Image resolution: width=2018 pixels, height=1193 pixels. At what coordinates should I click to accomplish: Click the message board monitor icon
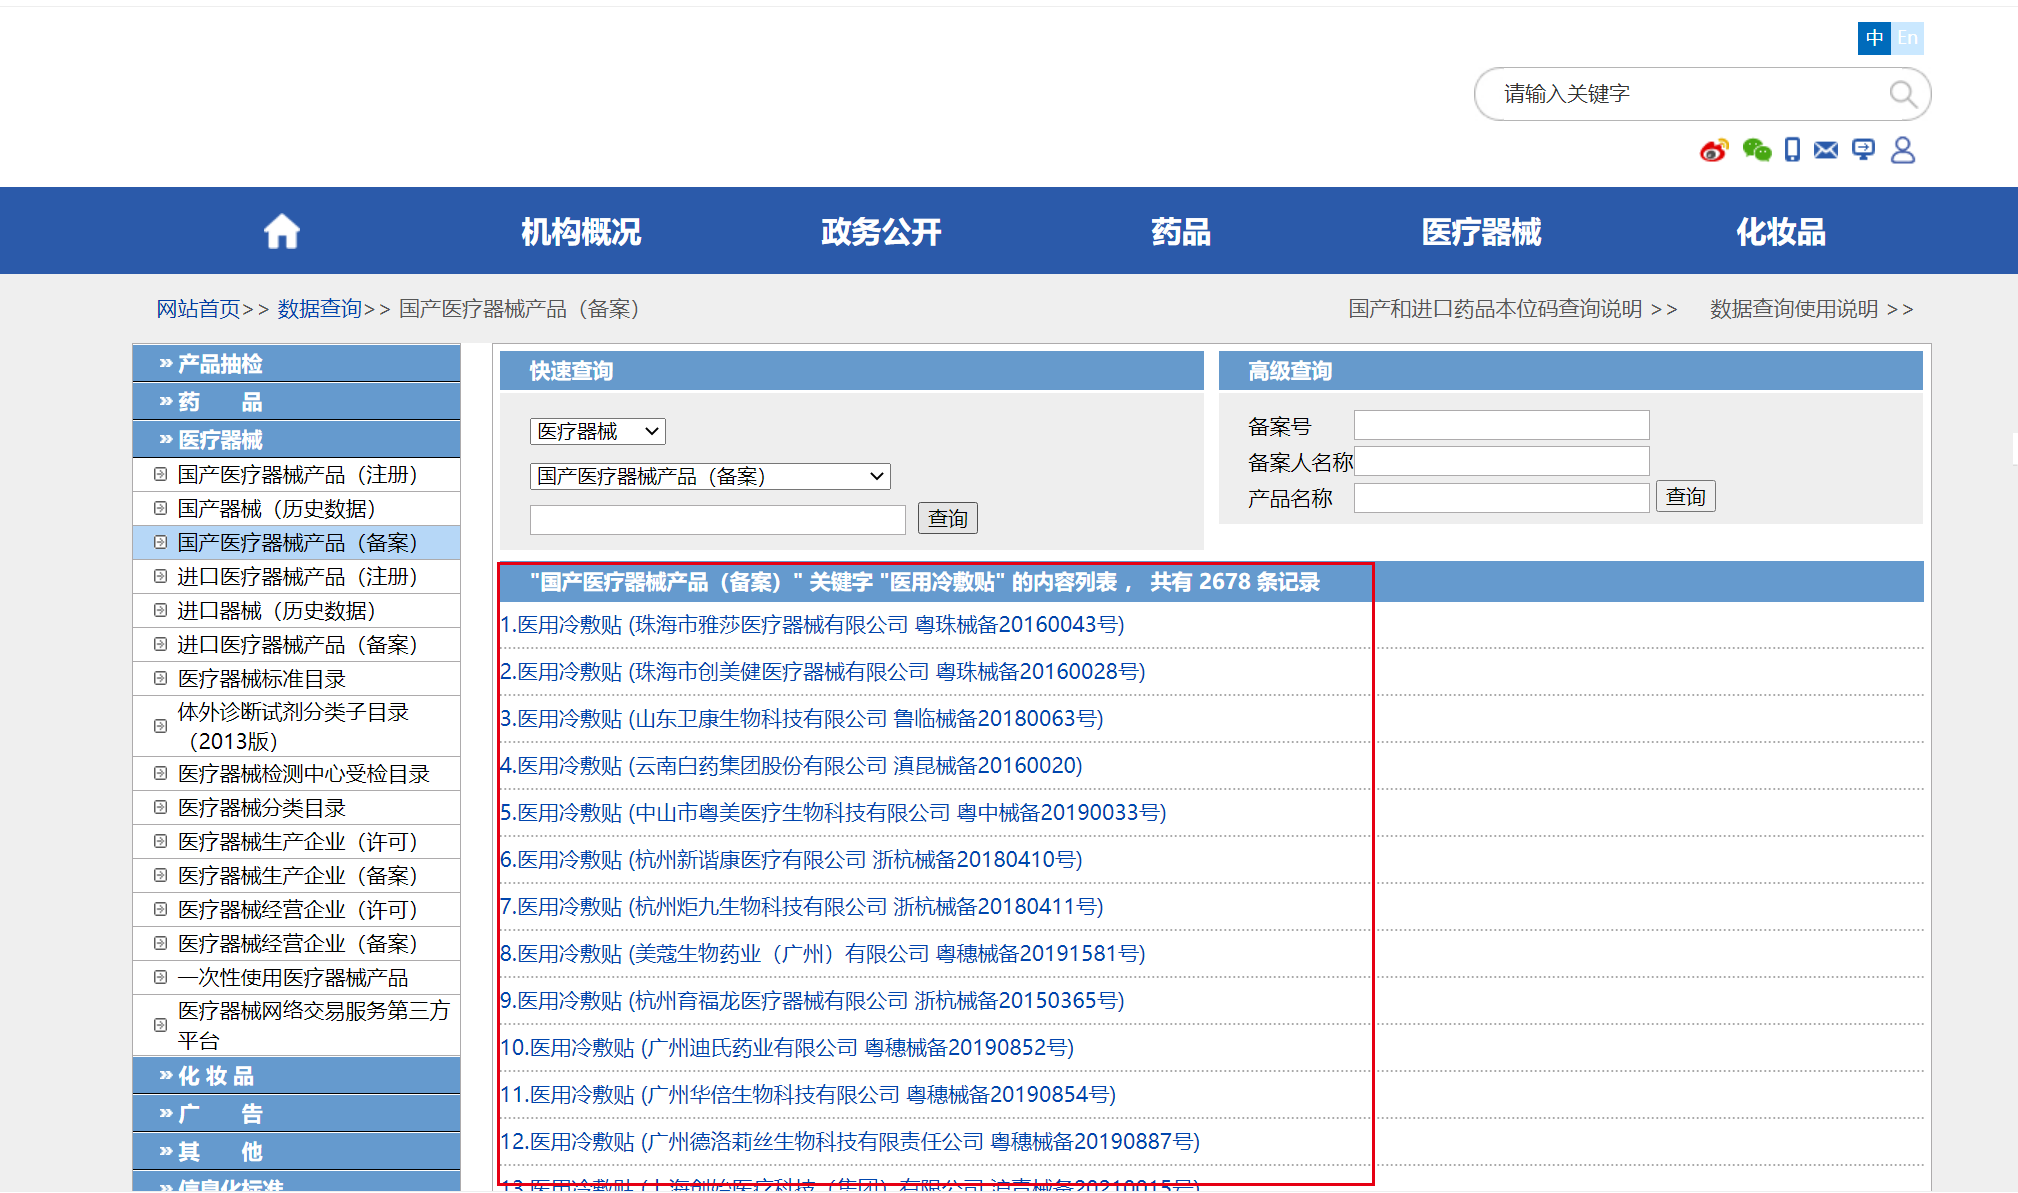pos(1863,150)
